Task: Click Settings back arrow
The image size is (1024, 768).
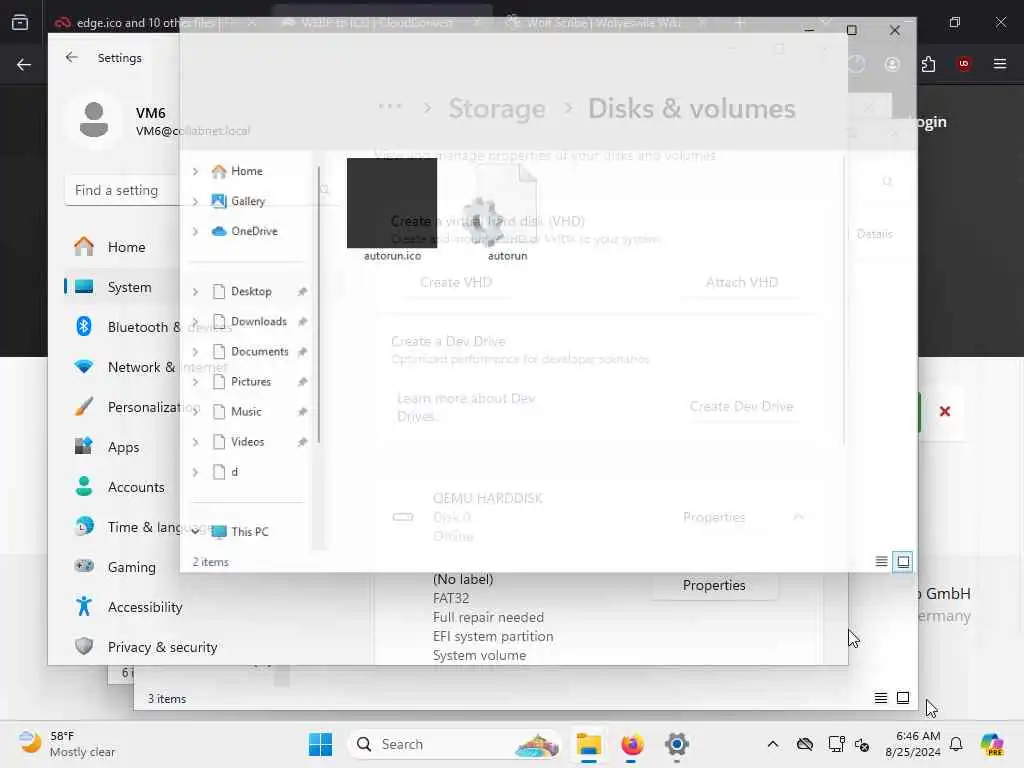Action: [72, 57]
